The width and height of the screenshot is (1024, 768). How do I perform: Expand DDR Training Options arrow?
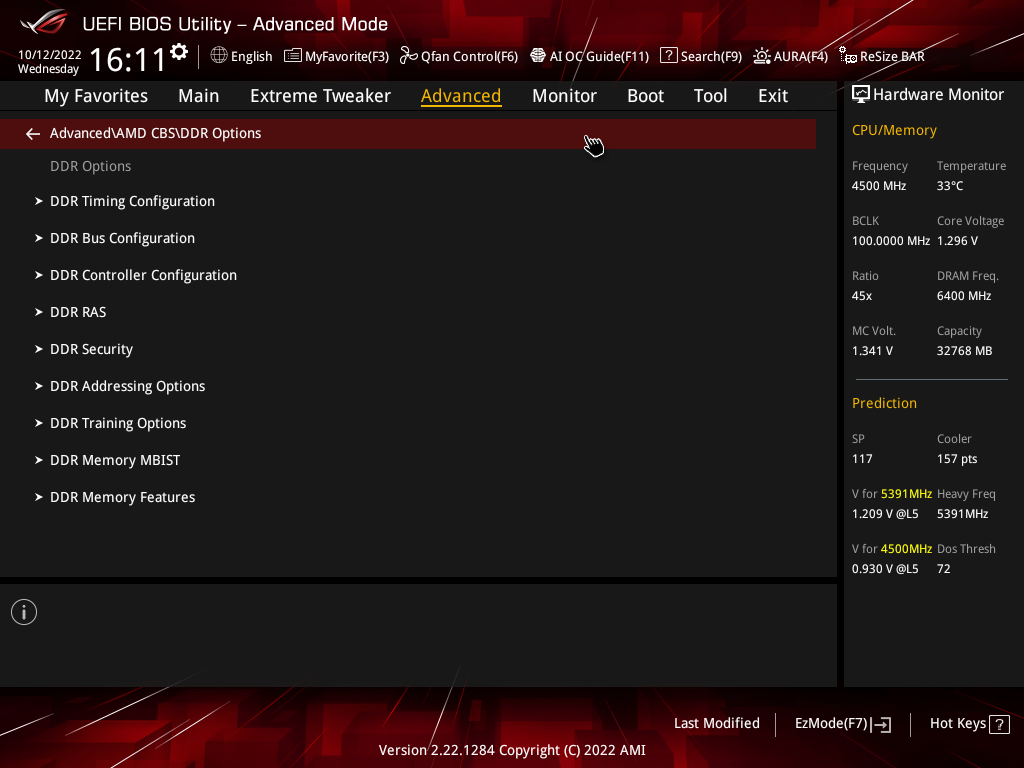pyautogui.click(x=39, y=423)
